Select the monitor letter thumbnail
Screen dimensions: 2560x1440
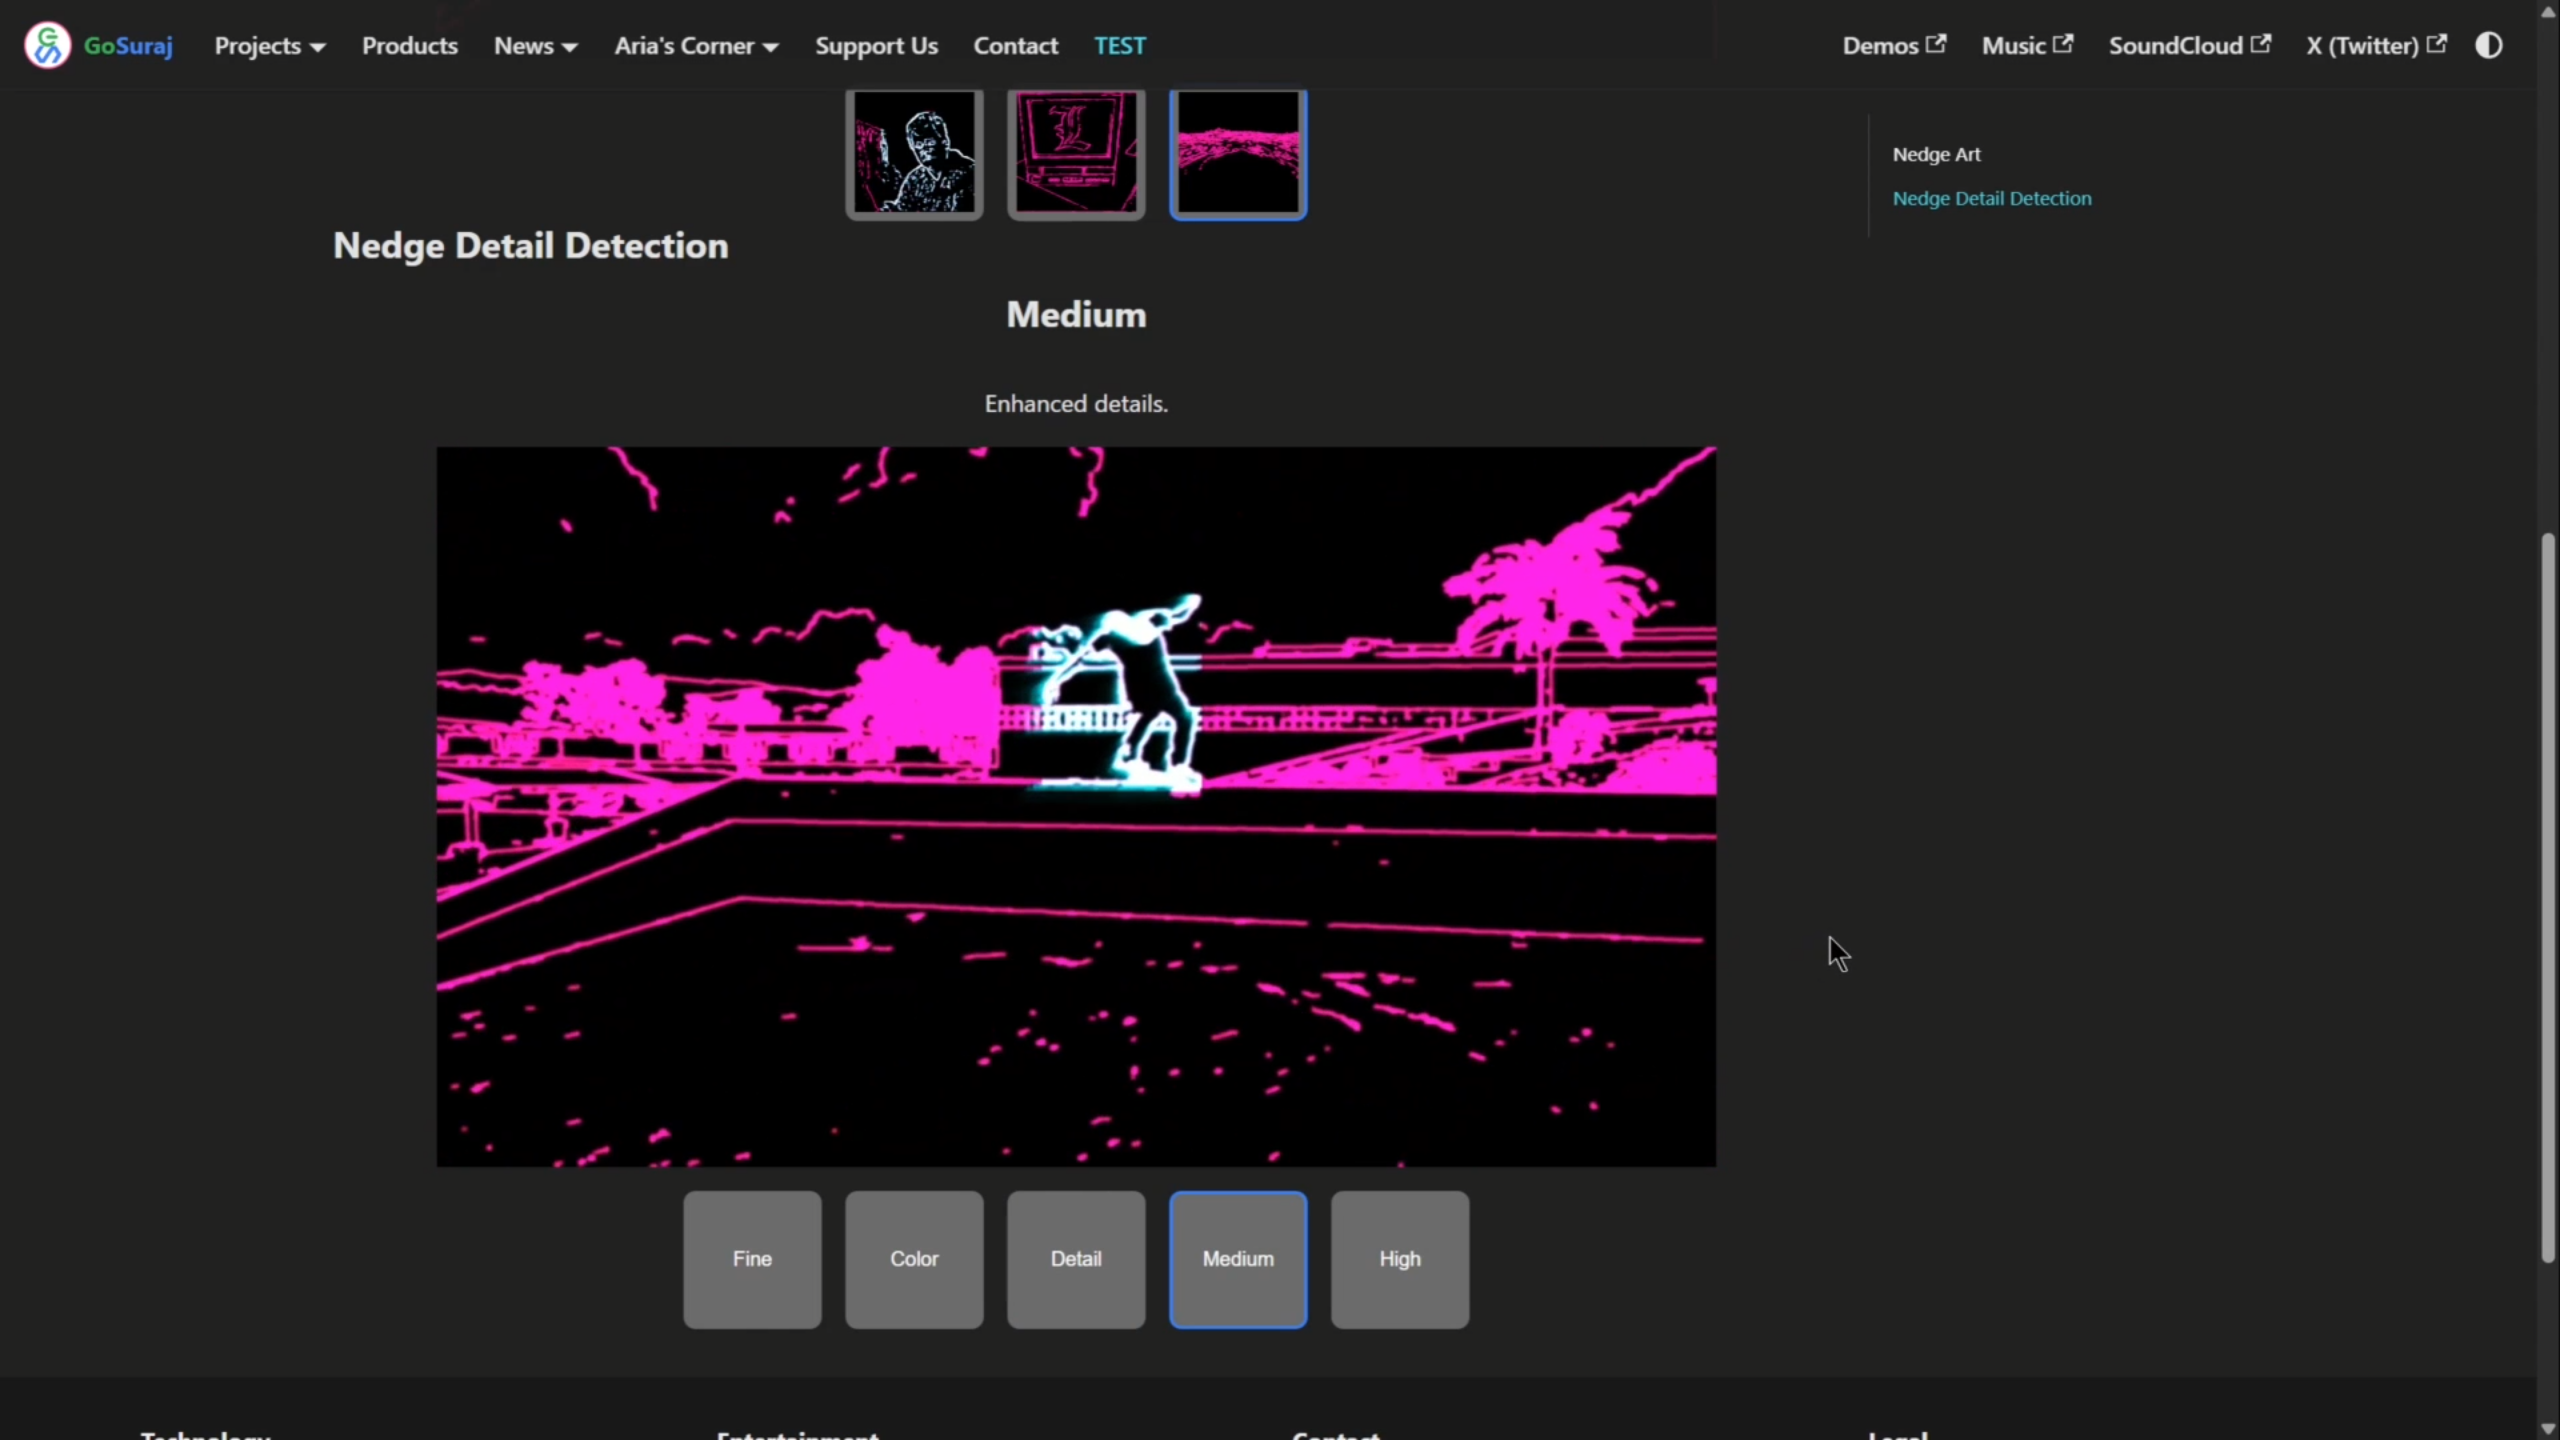click(x=1076, y=152)
